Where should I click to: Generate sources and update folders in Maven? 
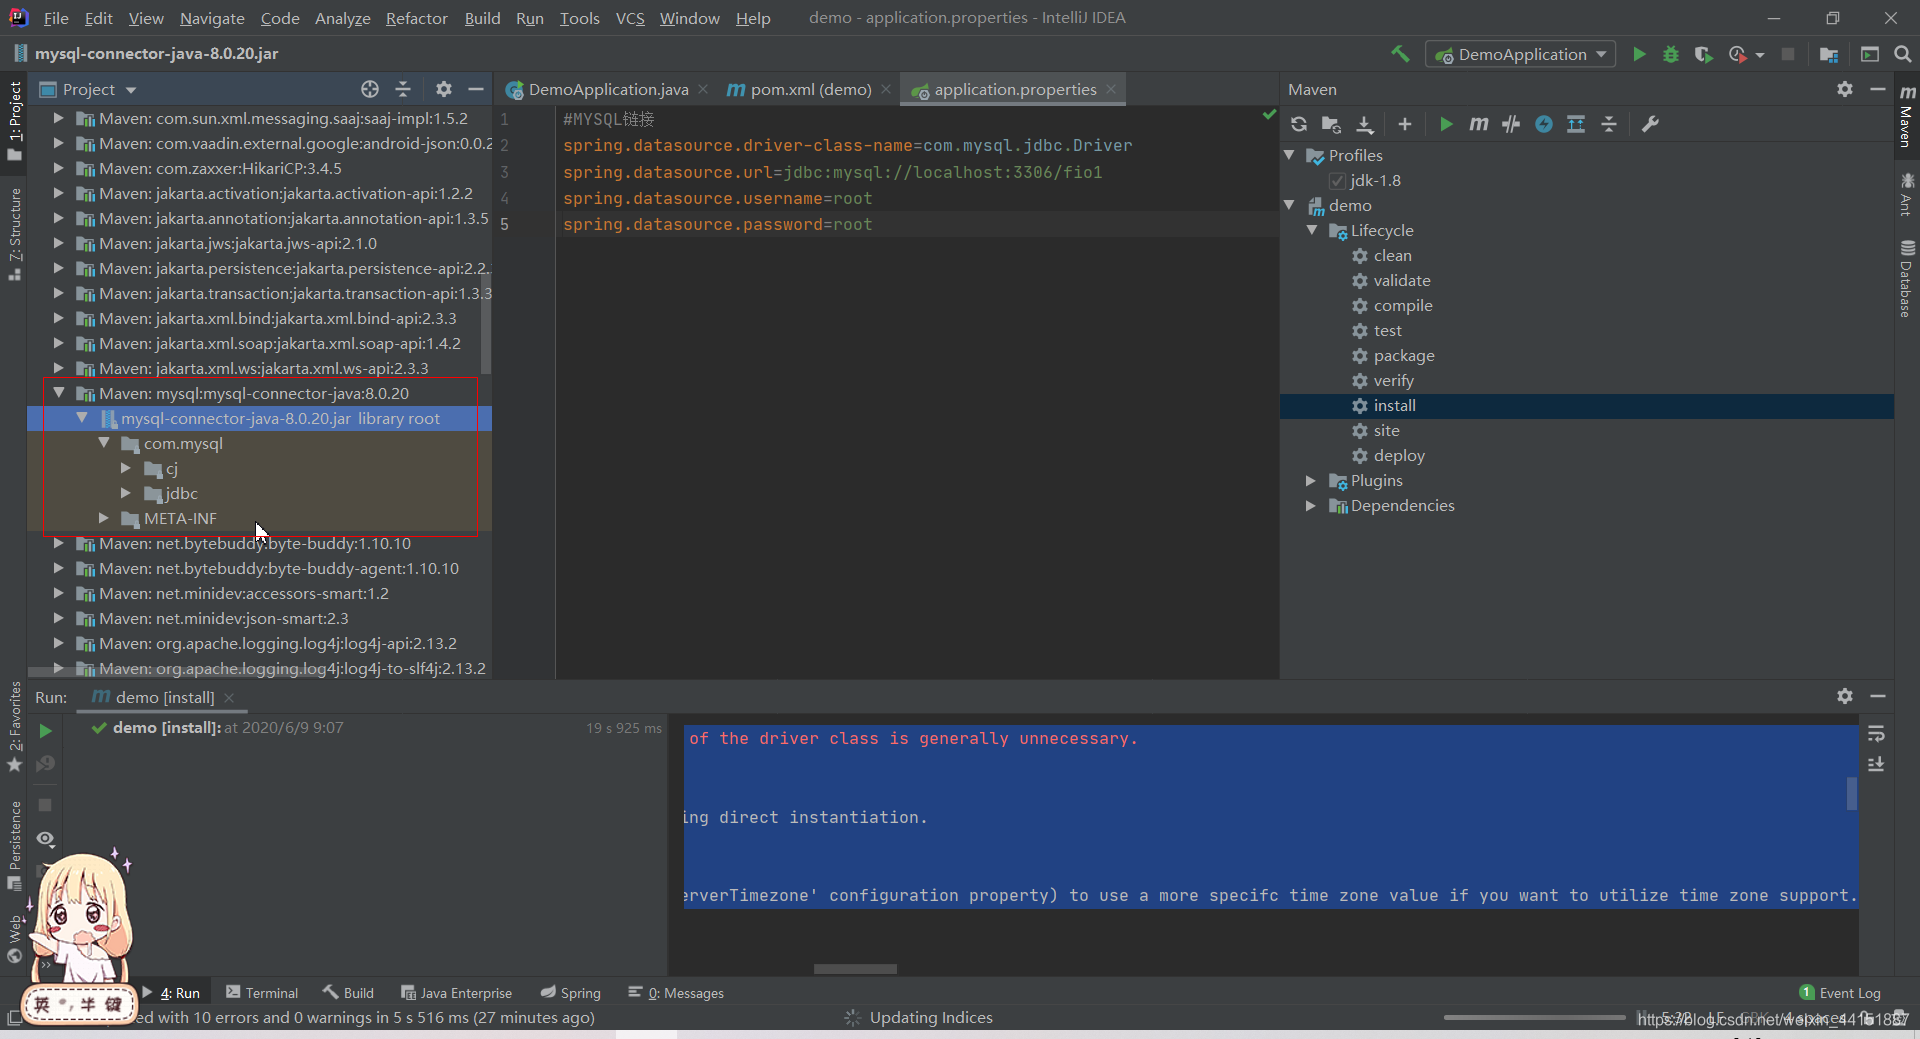tap(1331, 124)
